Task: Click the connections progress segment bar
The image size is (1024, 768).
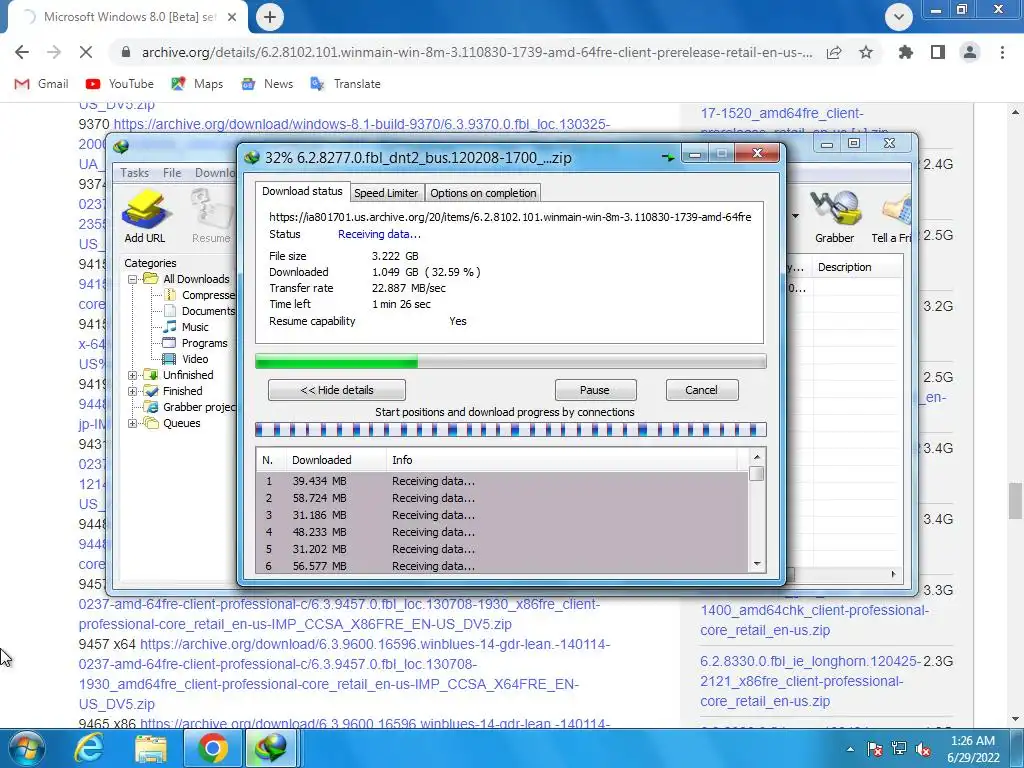Action: tap(510, 429)
